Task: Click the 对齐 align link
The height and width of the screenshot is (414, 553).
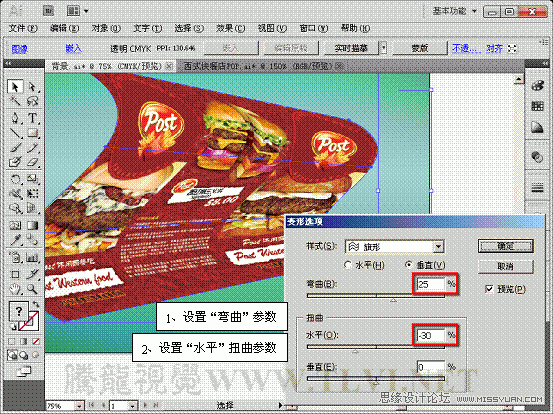Action: tap(494, 48)
